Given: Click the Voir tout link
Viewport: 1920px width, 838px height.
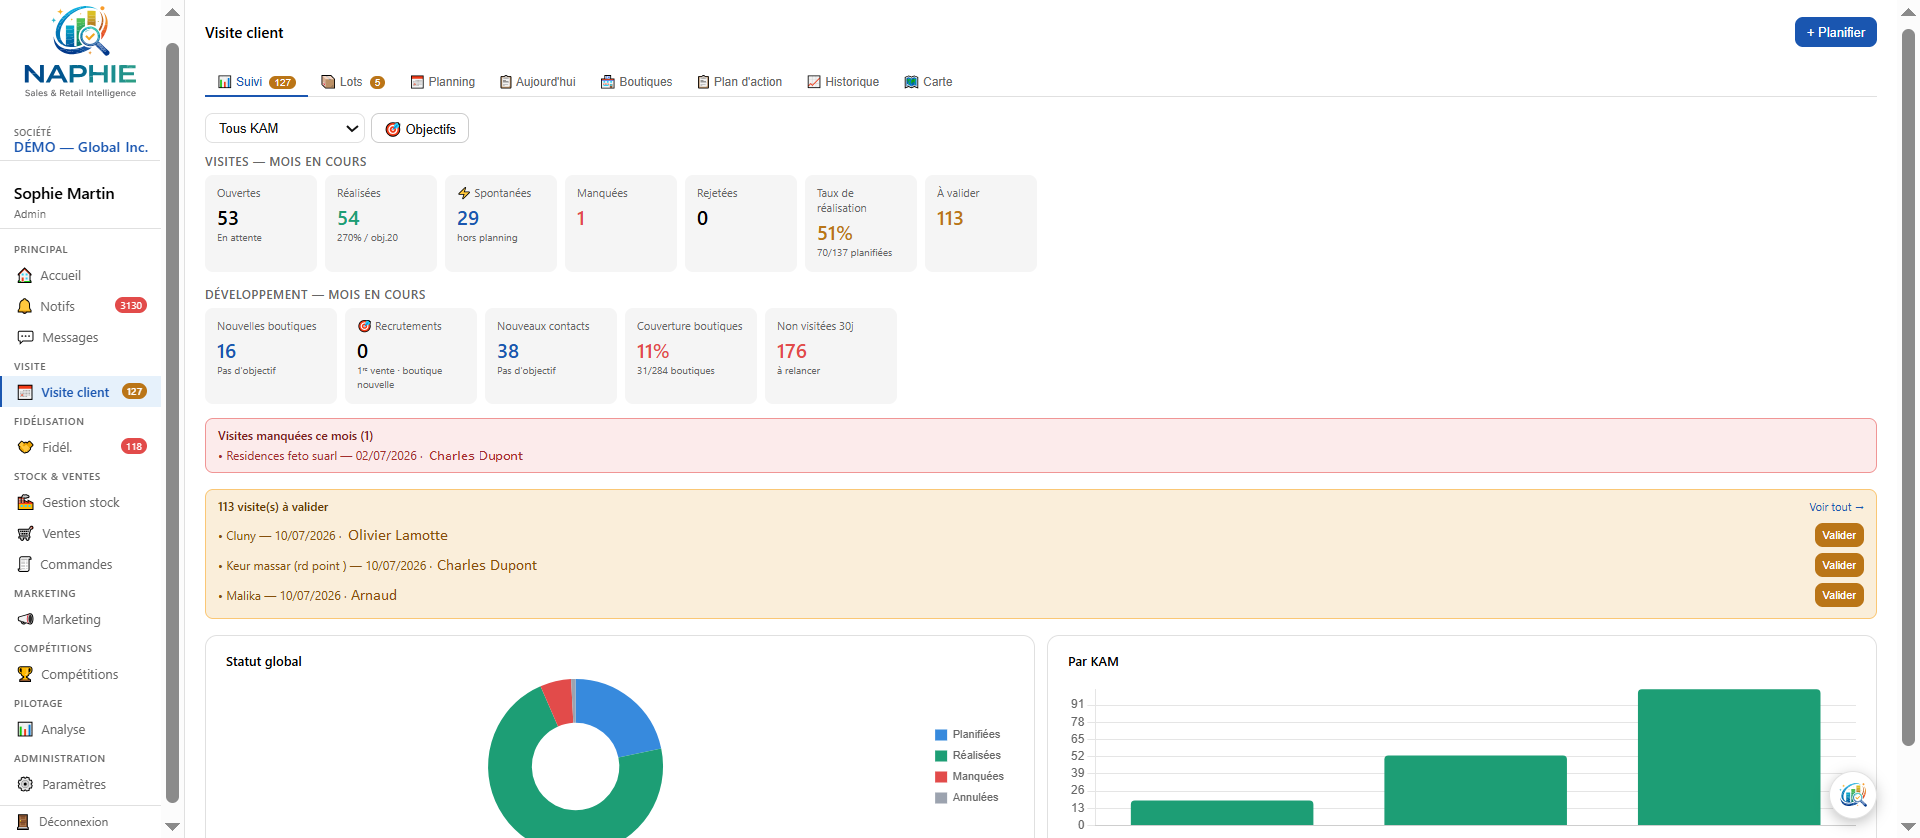Looking at the screenshot, I should [x=1836, y=507].
